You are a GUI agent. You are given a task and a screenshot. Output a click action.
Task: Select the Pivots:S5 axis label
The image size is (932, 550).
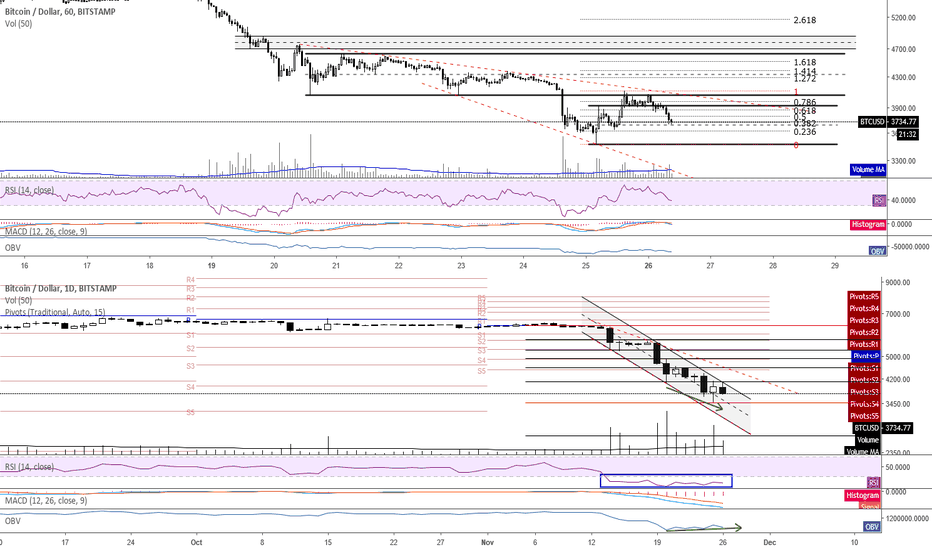(x=864, y=416)
